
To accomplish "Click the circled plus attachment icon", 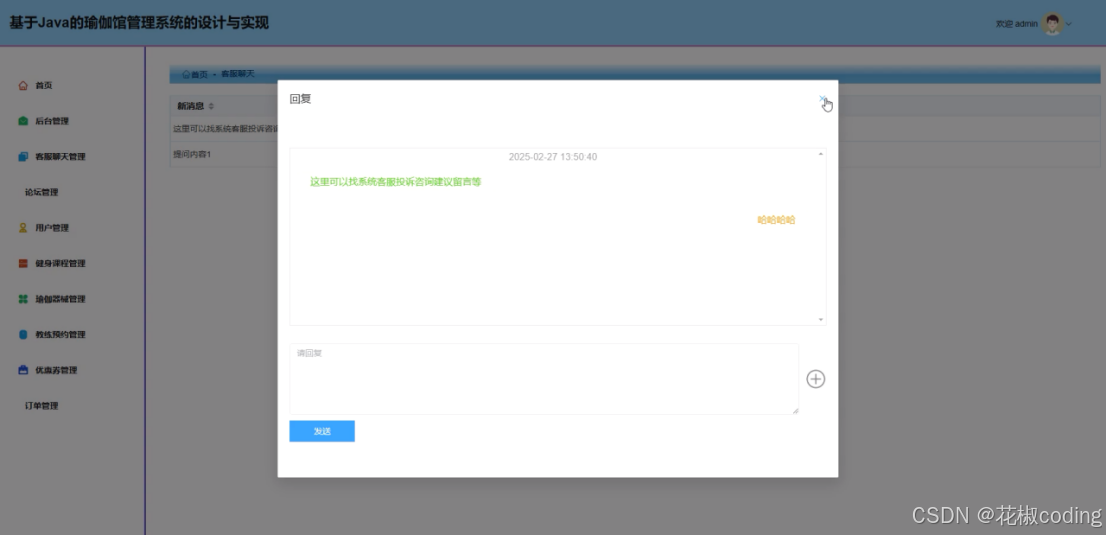I will [x=815, y=379].
